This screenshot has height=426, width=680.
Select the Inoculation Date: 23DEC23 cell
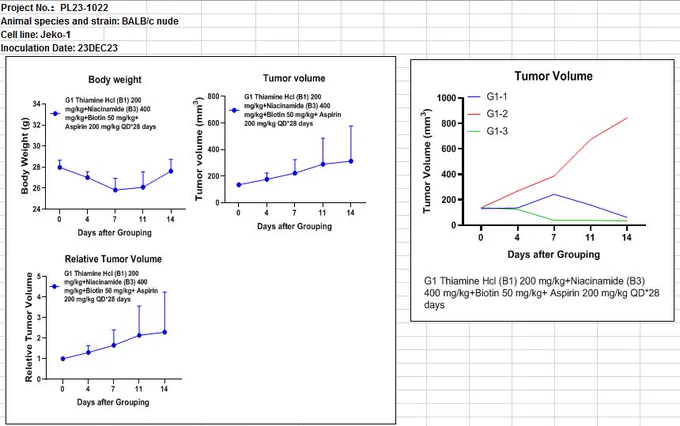59,48
